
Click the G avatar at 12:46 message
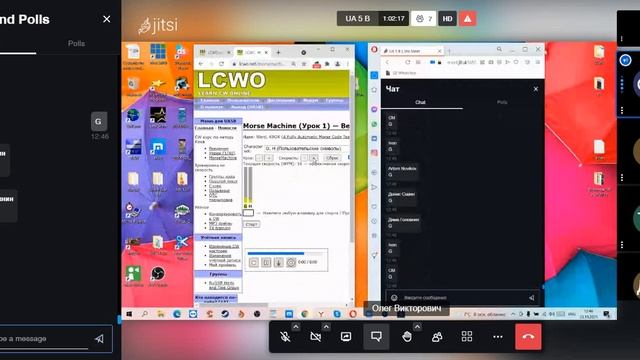click(98, 121)
